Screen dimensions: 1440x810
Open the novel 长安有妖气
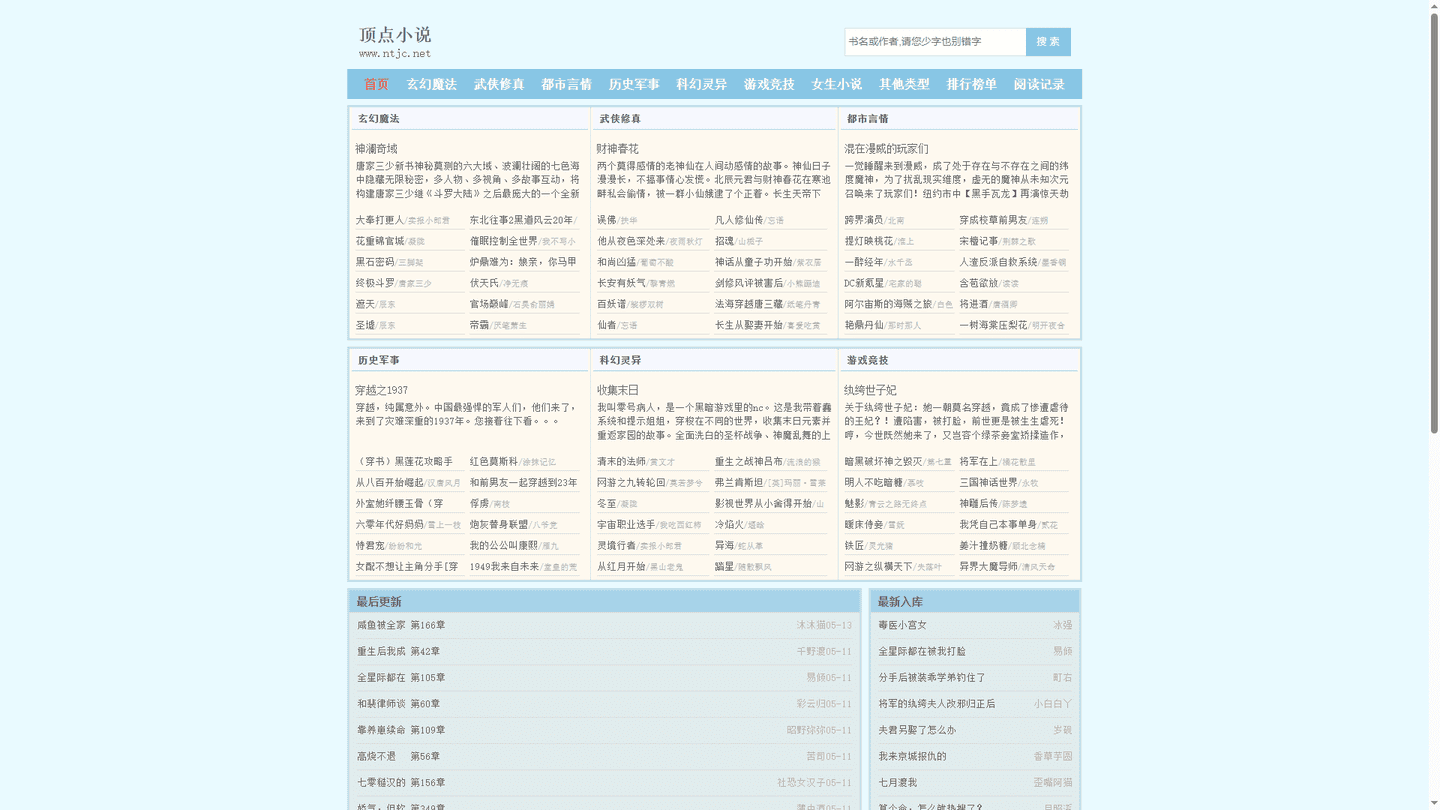coord(622,283)
